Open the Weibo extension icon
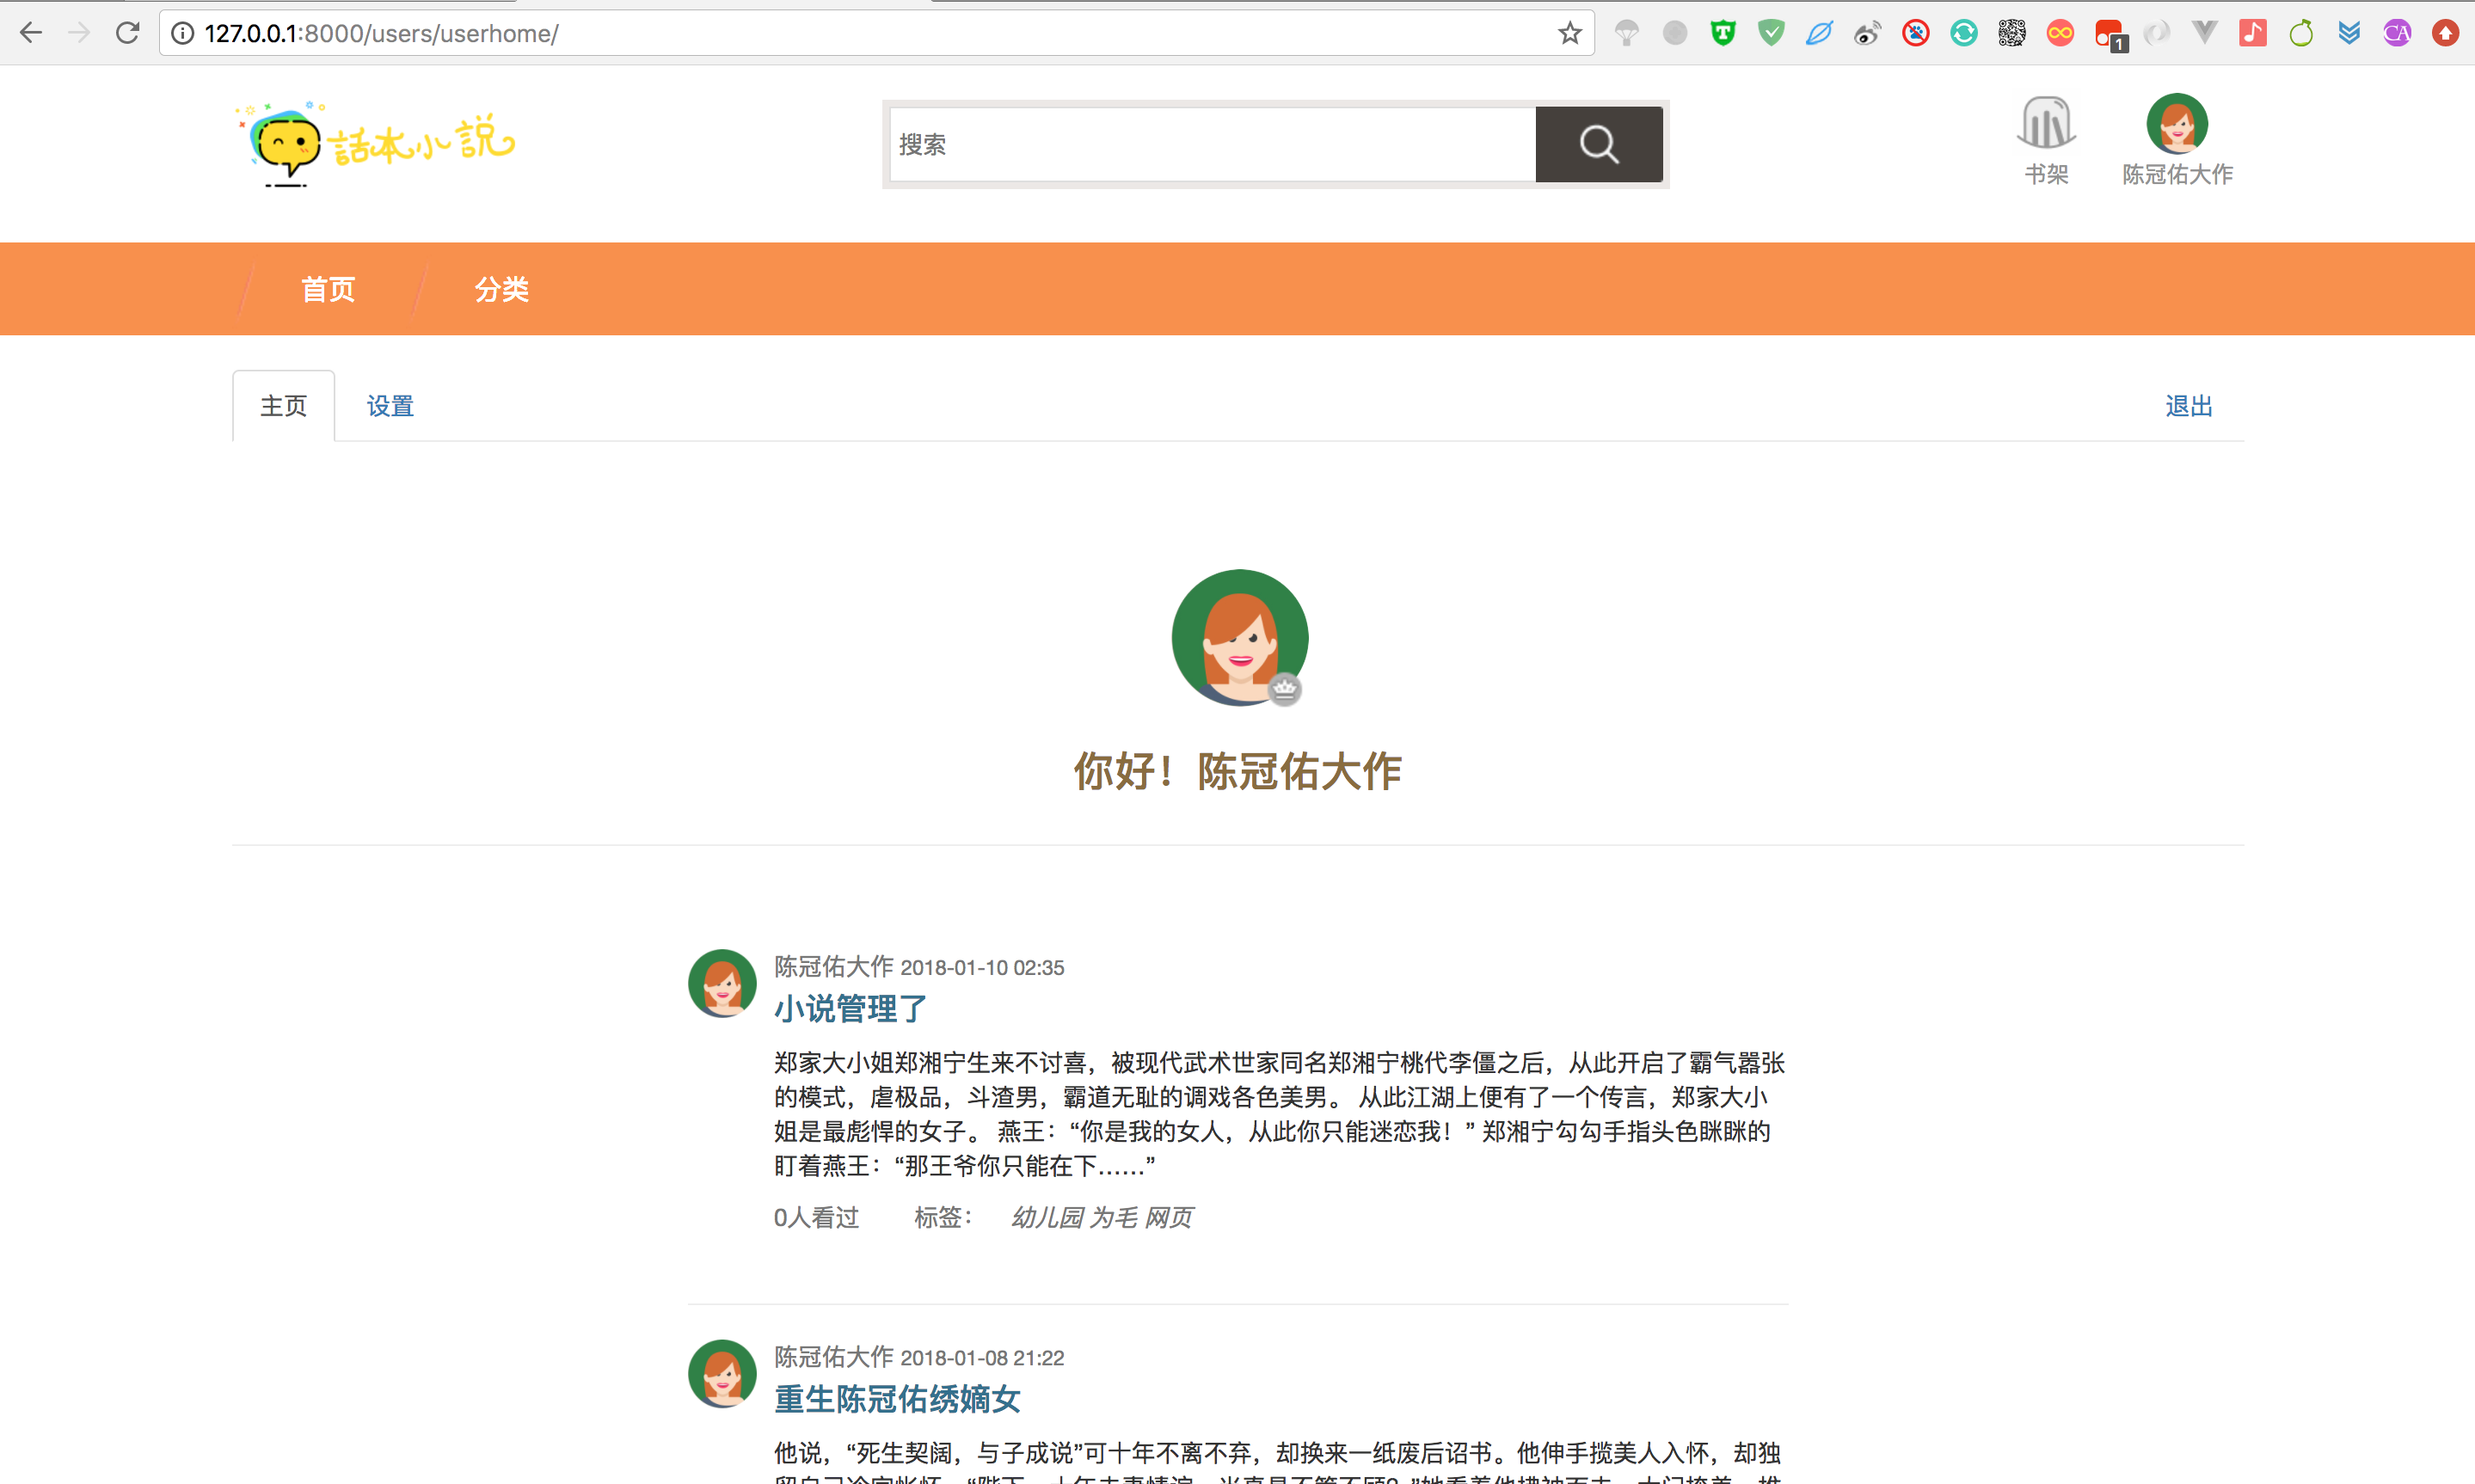The width and height of the screenshot is (2475, 1484). 1866,33
